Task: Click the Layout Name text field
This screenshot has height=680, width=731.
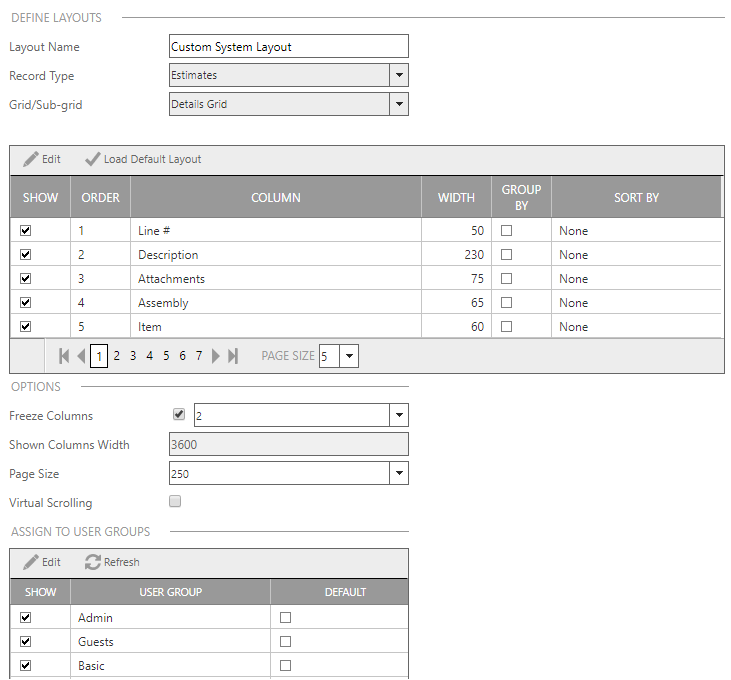Action: 289,46
